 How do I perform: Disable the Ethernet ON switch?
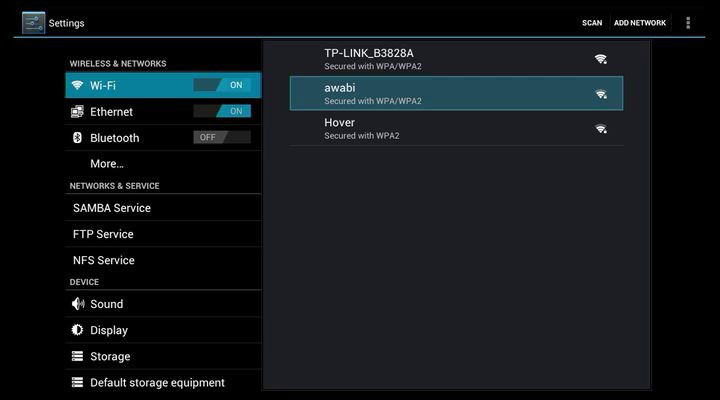click(222, 112)
